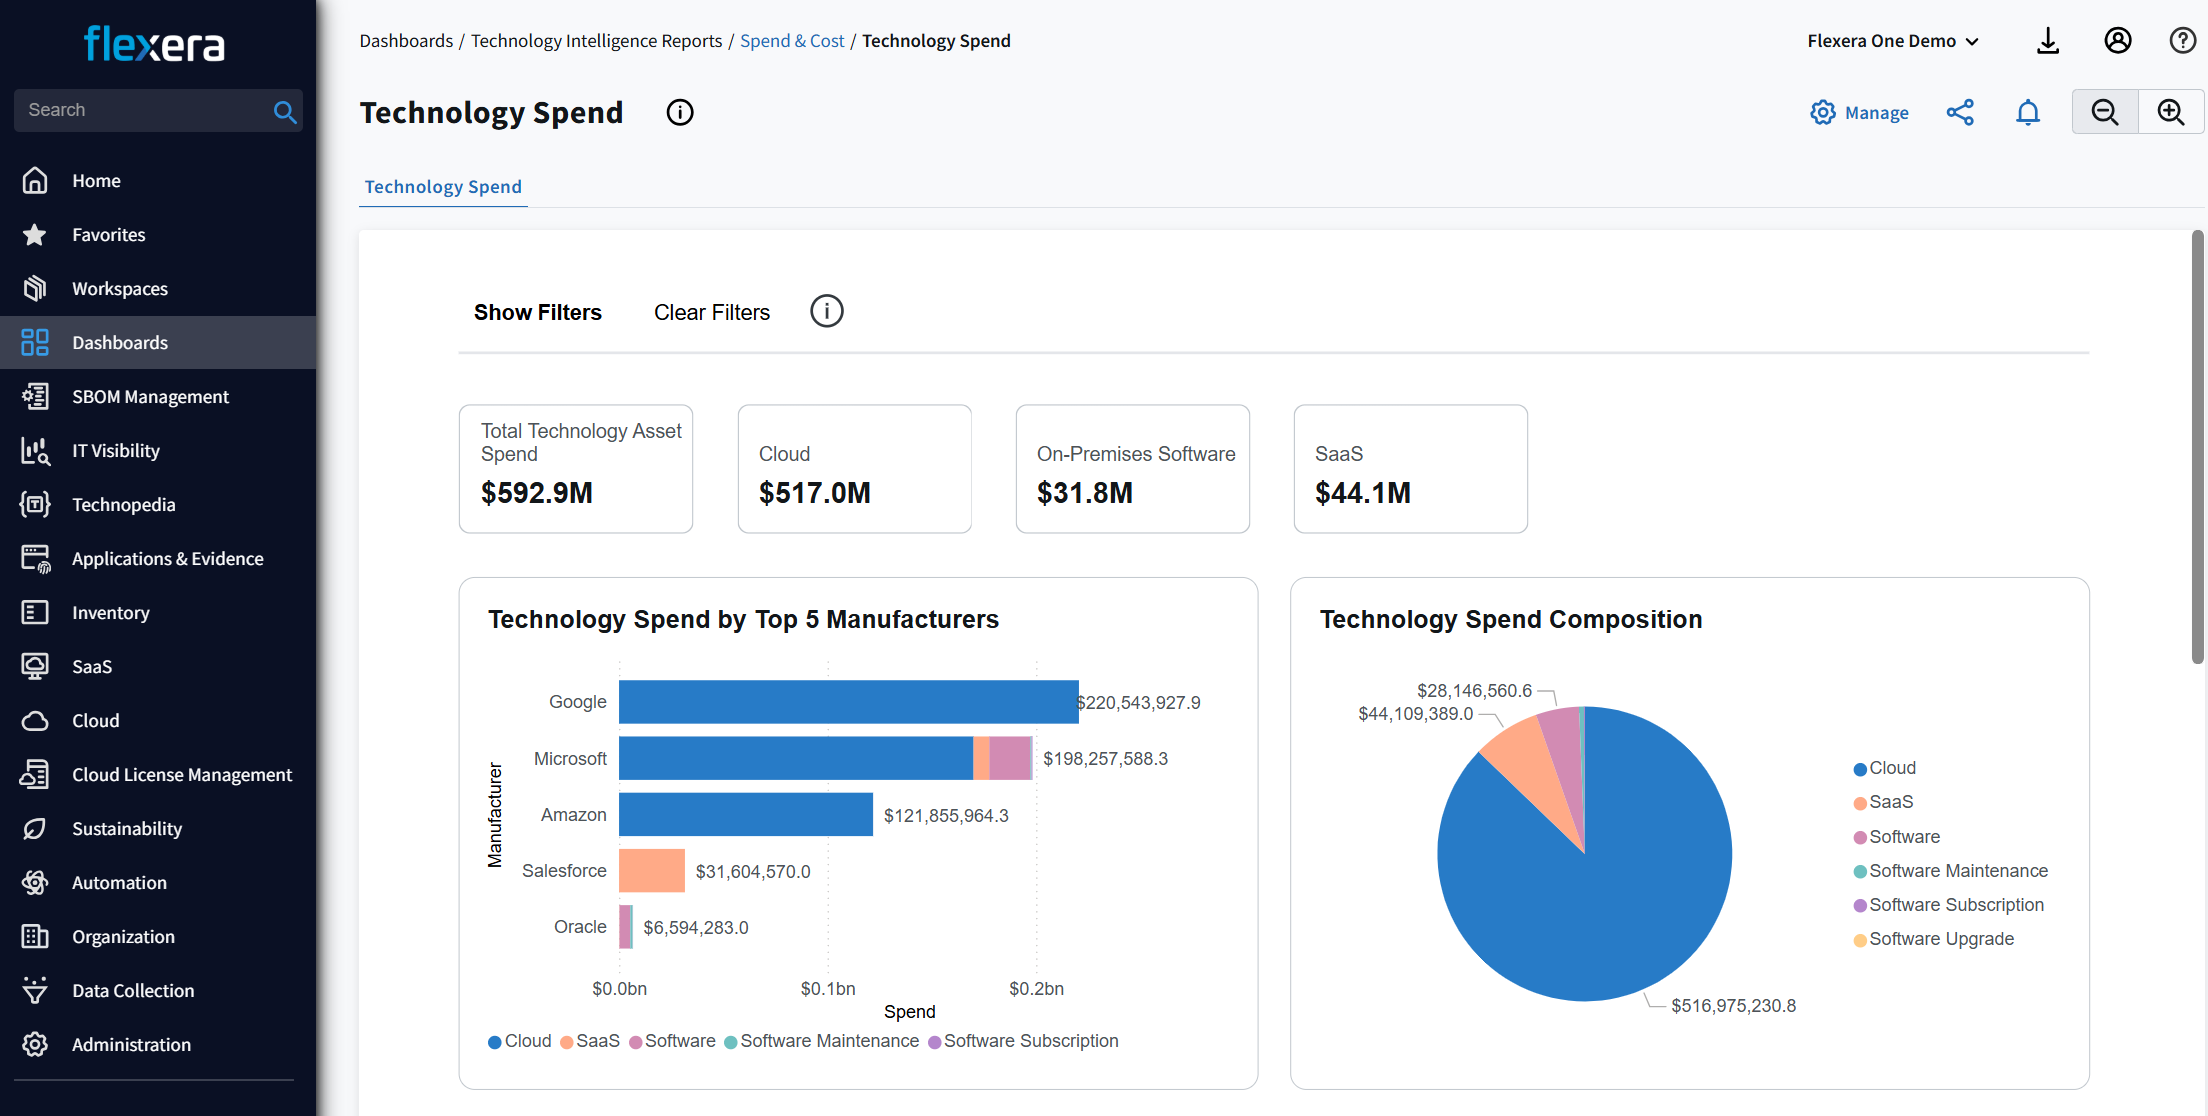This screenshot has height=1116, width=2208.
Task: Click the search magnifier icon in sidebar
Action: (x=285, y=111)
